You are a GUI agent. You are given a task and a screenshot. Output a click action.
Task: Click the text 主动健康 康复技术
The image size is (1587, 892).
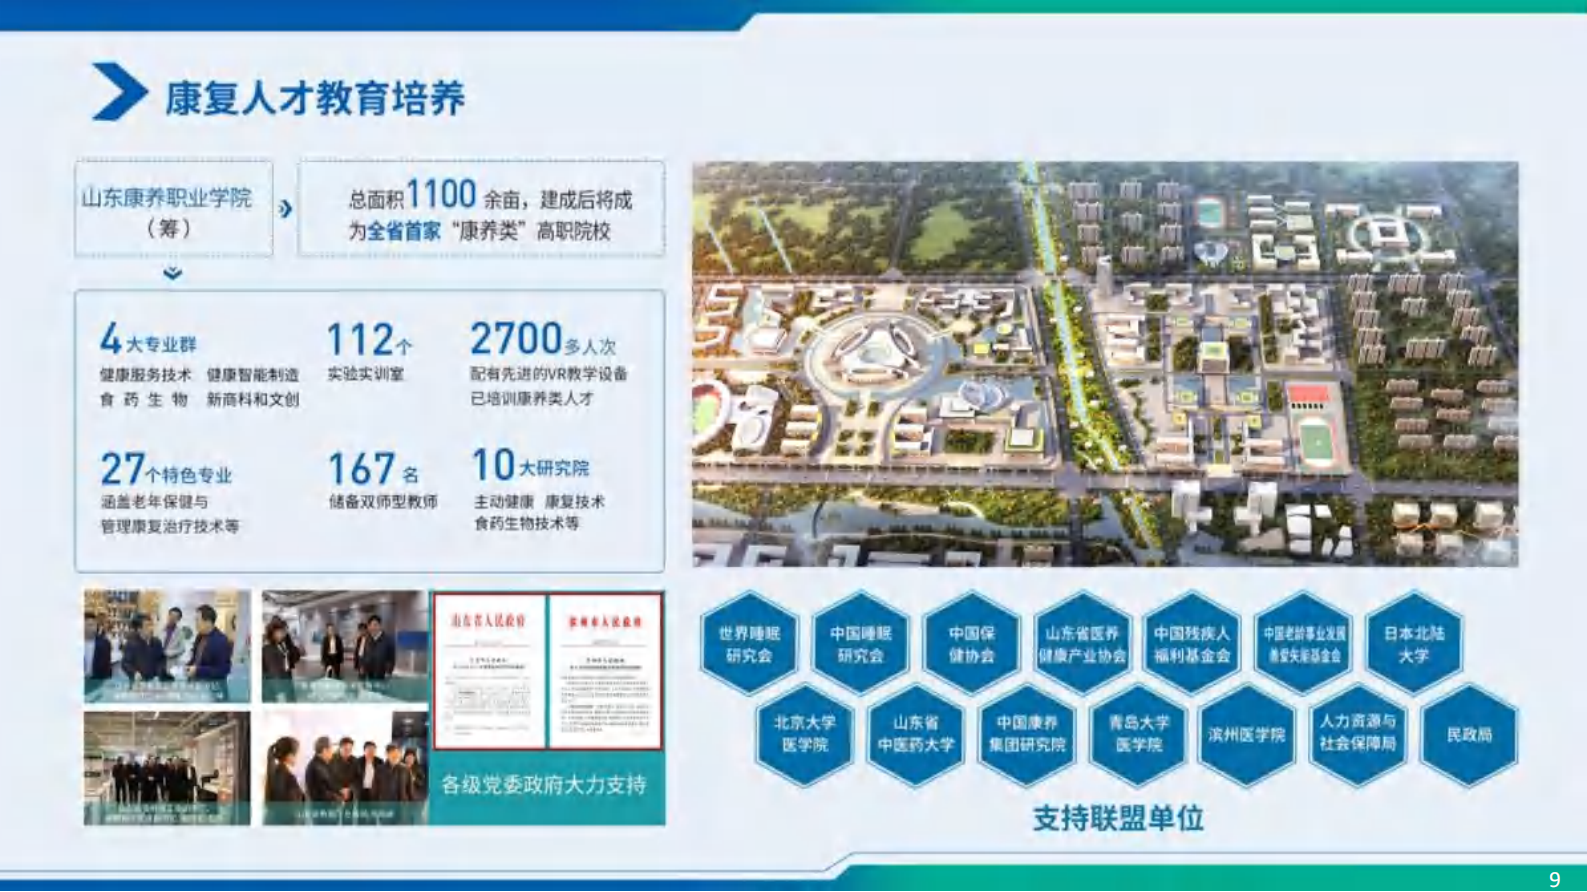539,501
